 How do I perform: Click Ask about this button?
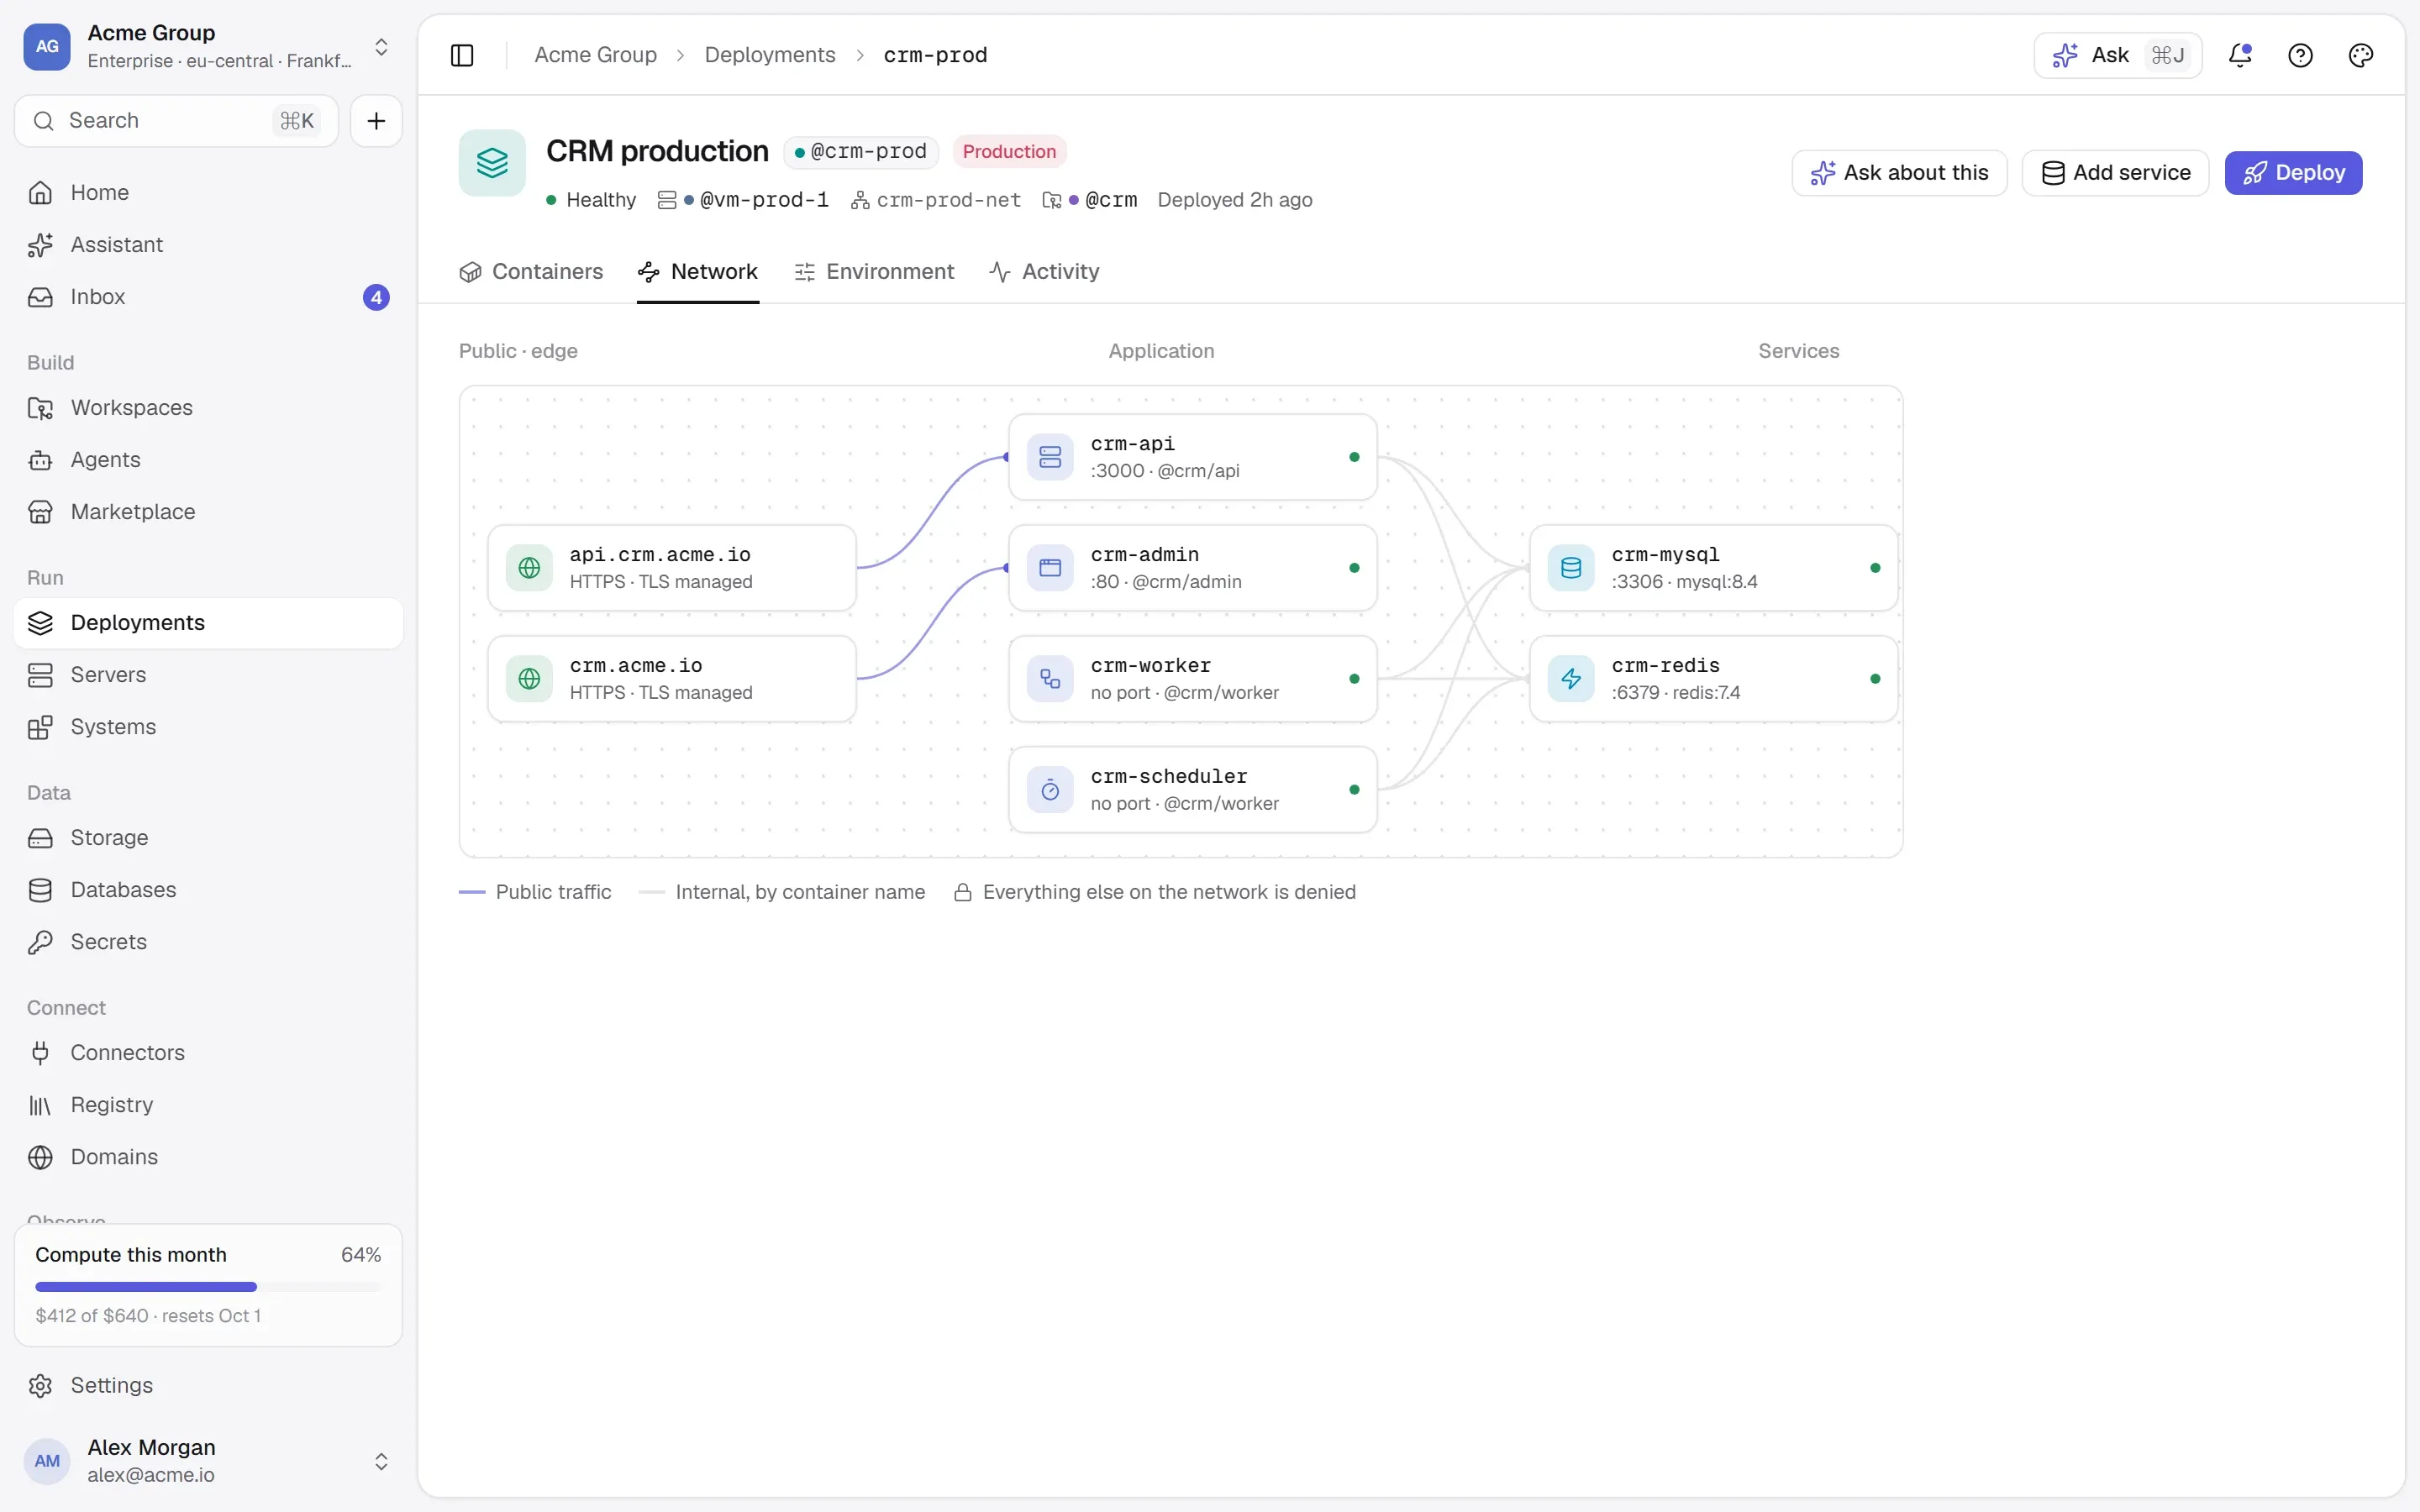point(1899,173)
